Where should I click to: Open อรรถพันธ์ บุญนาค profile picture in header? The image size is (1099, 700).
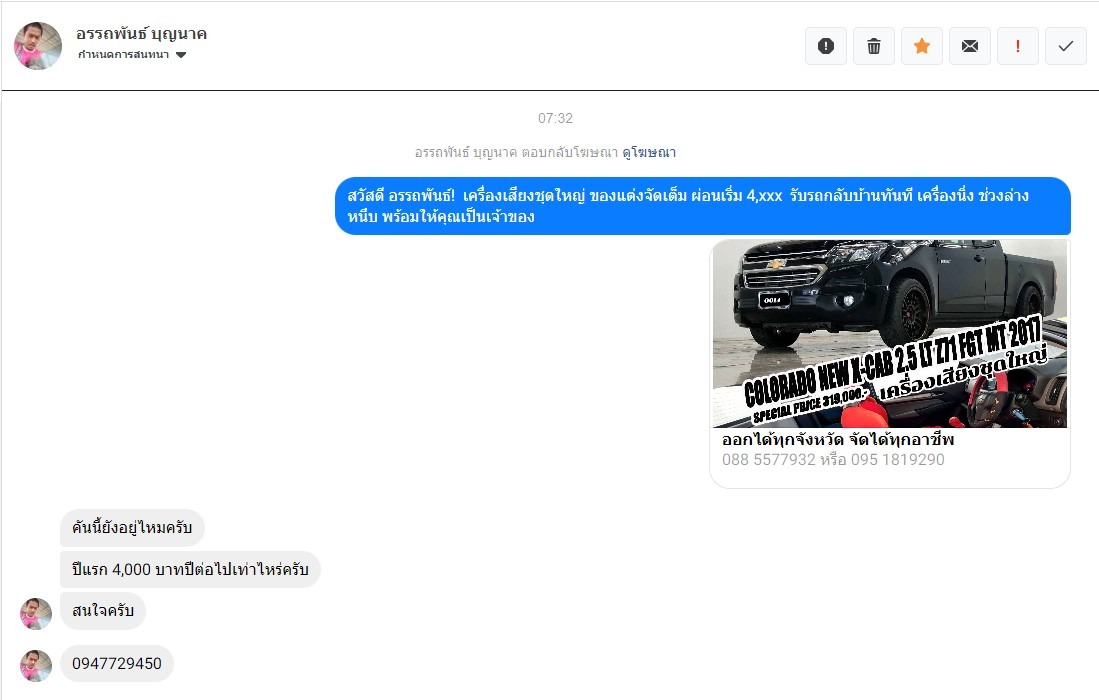pyautogui.click(x=38, y=46)
